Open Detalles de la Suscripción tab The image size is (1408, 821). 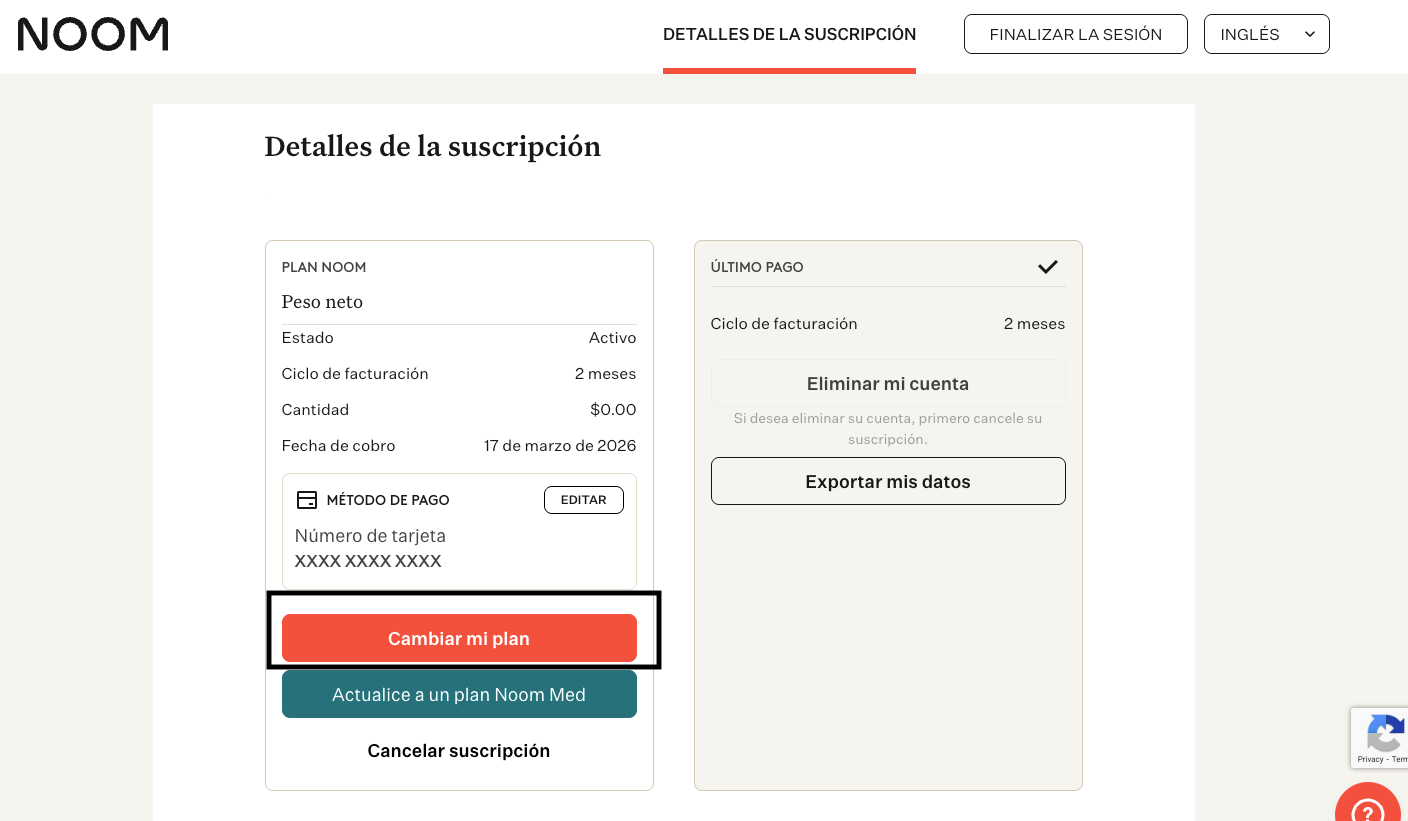(x=789, y=34)
